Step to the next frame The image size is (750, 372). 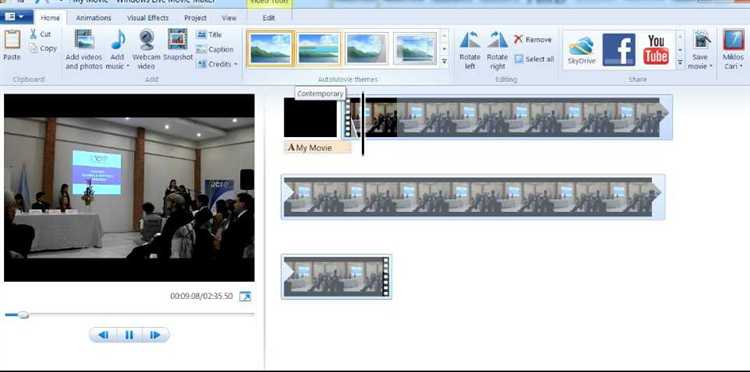(x=155, y=335)
